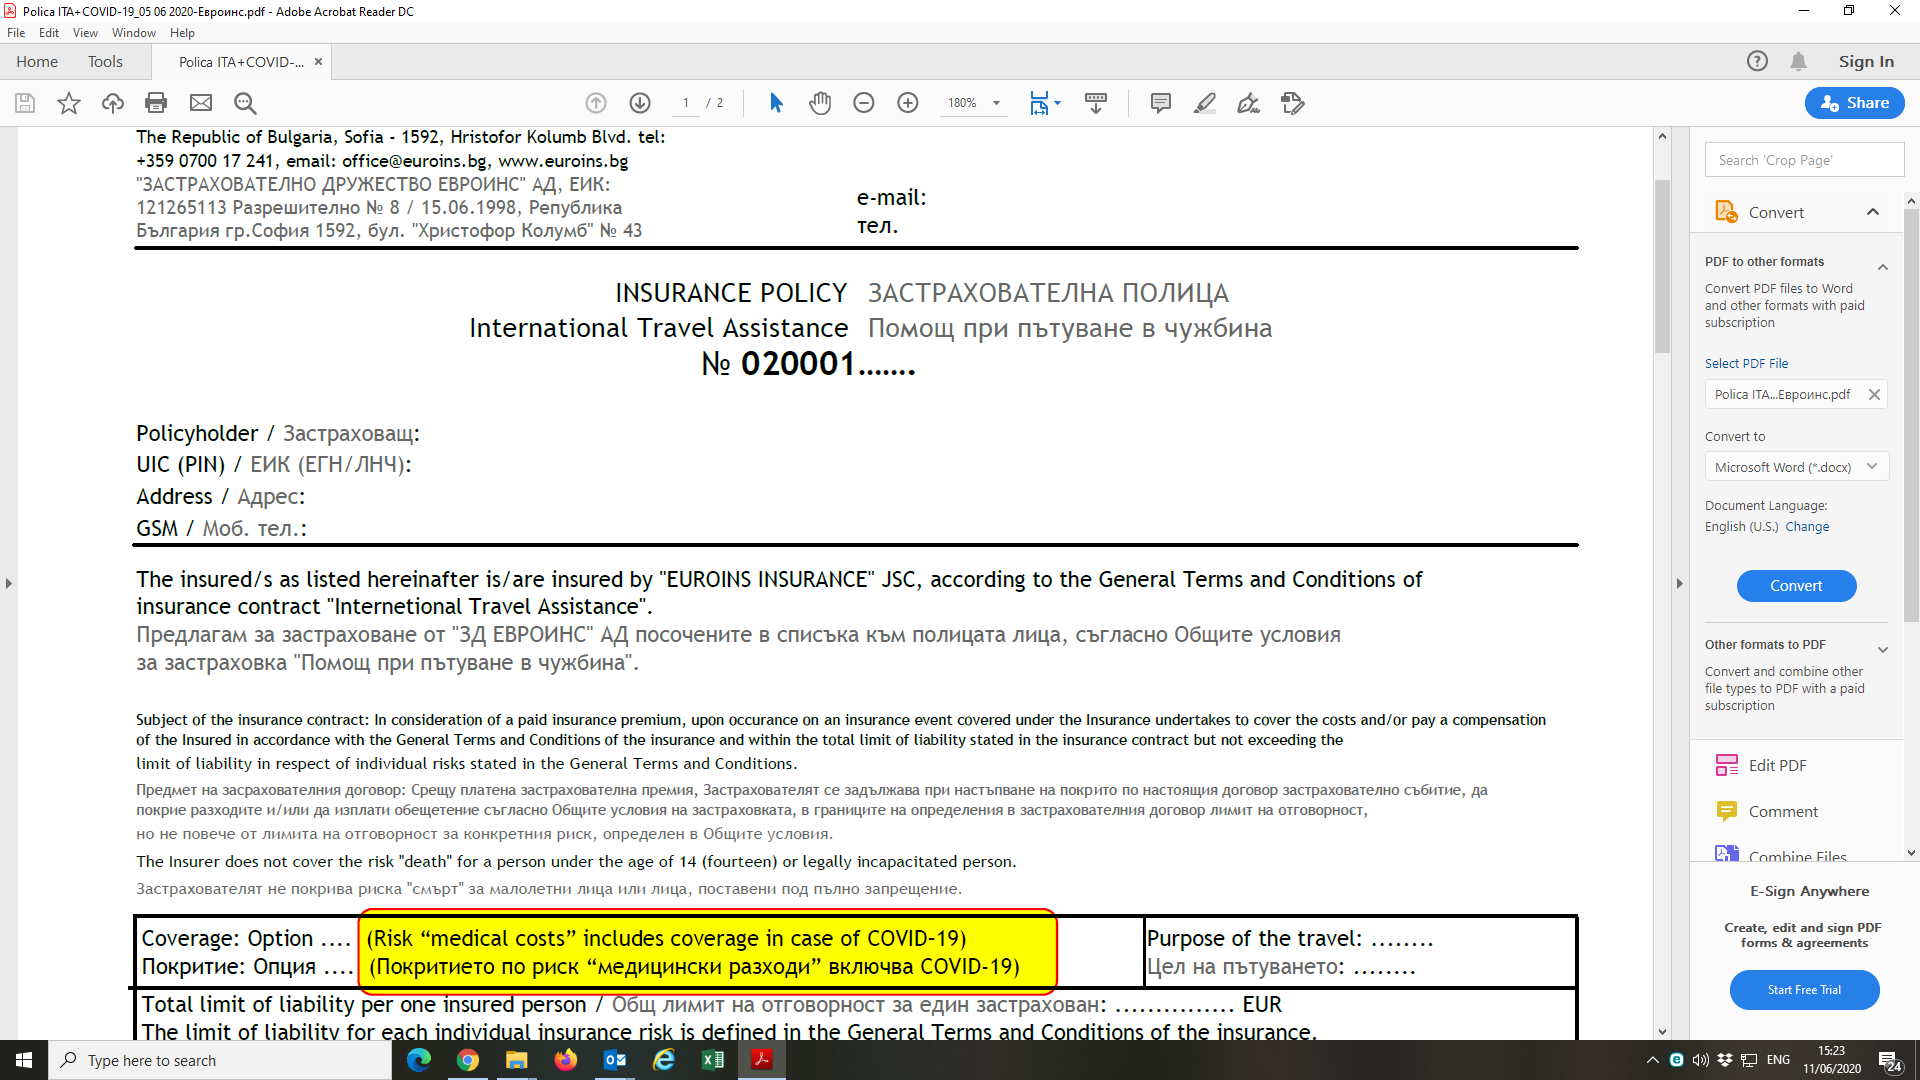Click the stamp/send for signature icon
The image size is (1920, 1080).
pyautogui.click(x=1293, y=103)
